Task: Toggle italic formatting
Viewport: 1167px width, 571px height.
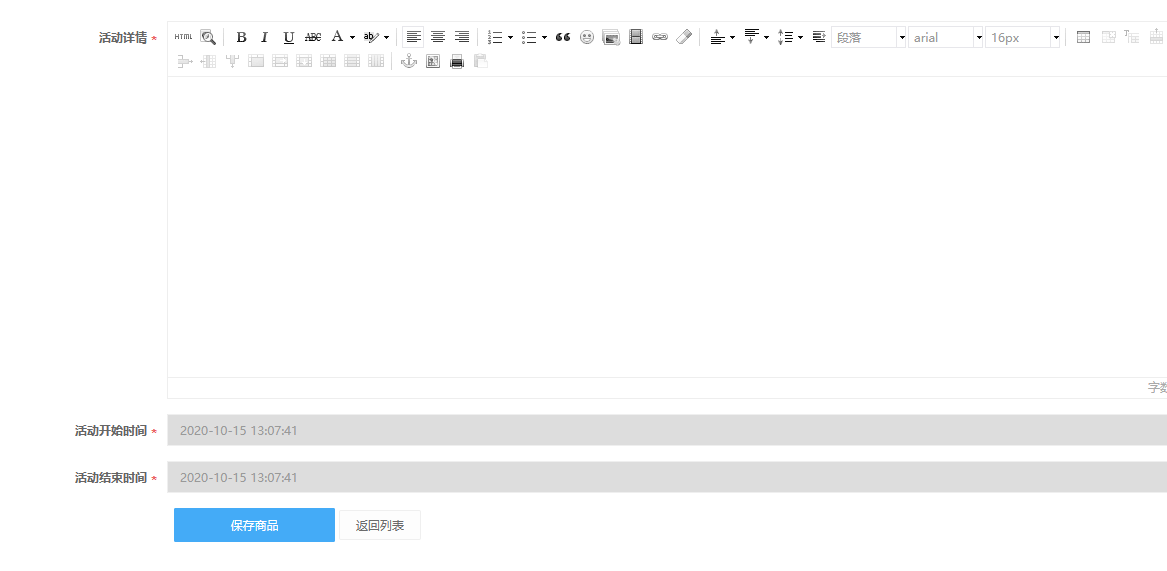Action: pyautogui.click(x=264, y=36)
